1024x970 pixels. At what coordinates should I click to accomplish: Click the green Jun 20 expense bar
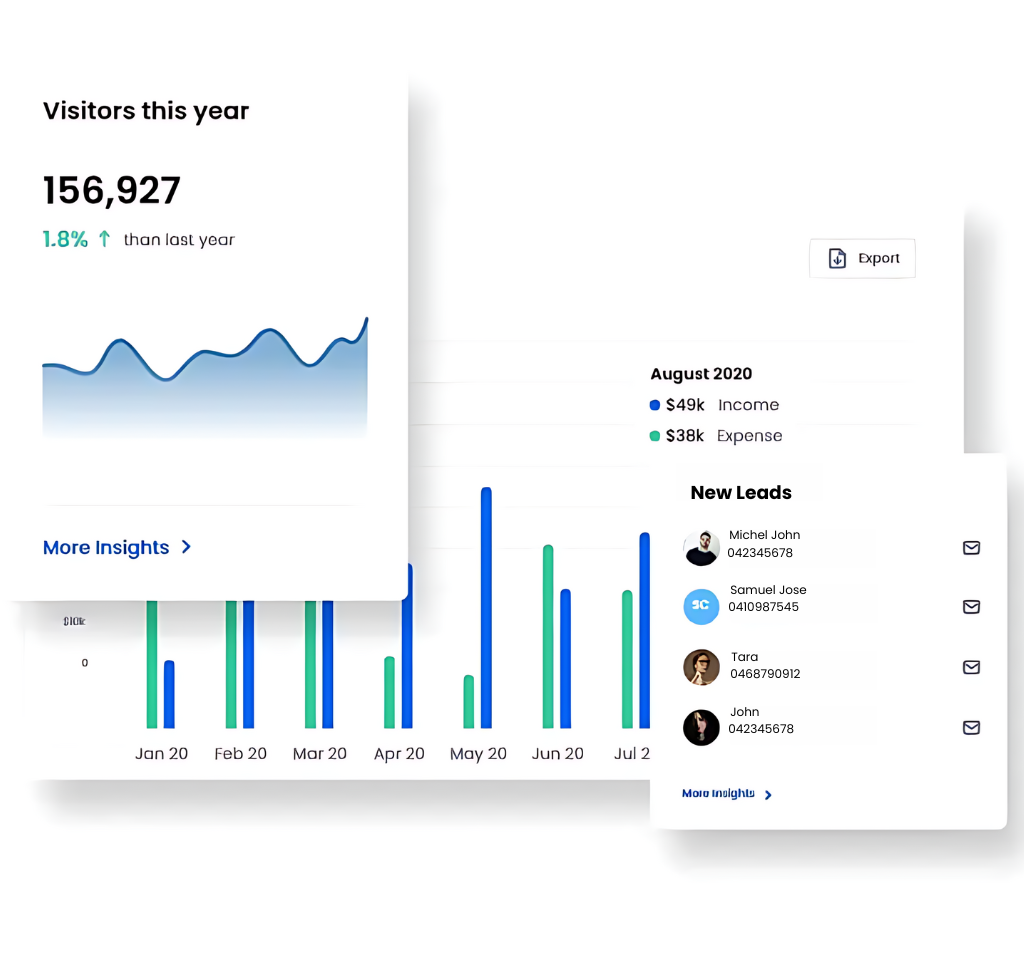point(548,636)
